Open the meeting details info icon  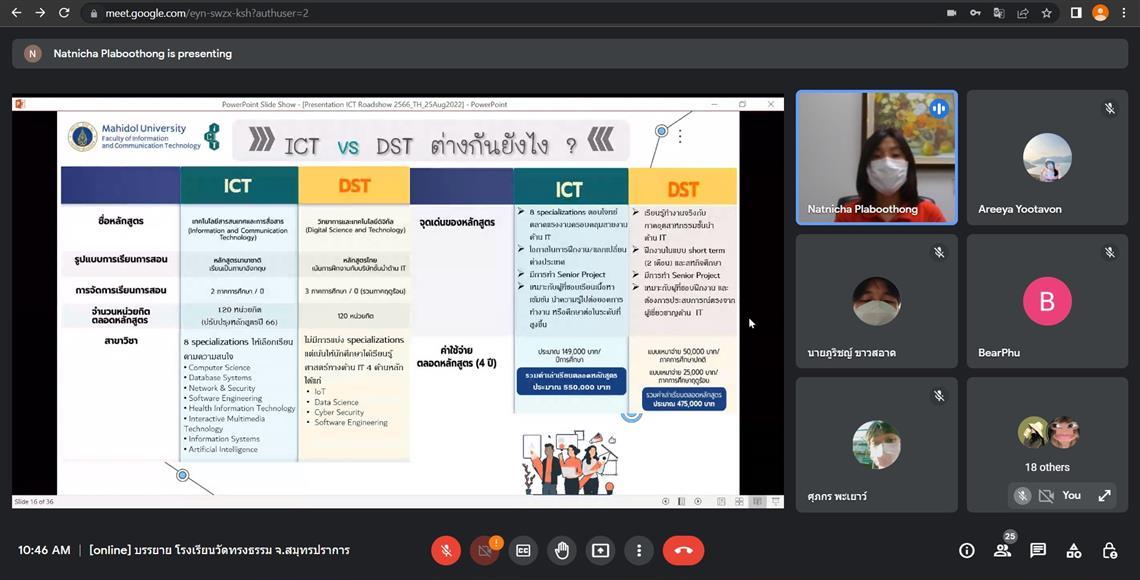(967, 550)
